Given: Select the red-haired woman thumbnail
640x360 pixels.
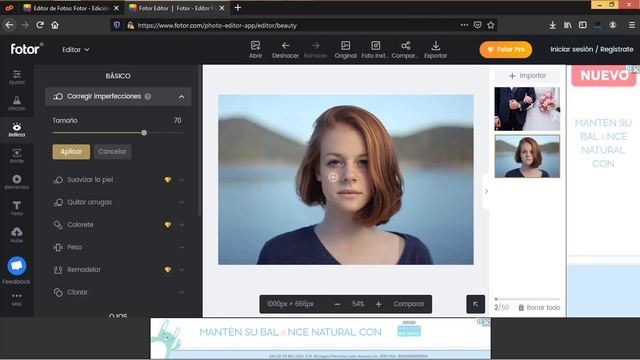Looking at the screenshot, I should point(527,156).
